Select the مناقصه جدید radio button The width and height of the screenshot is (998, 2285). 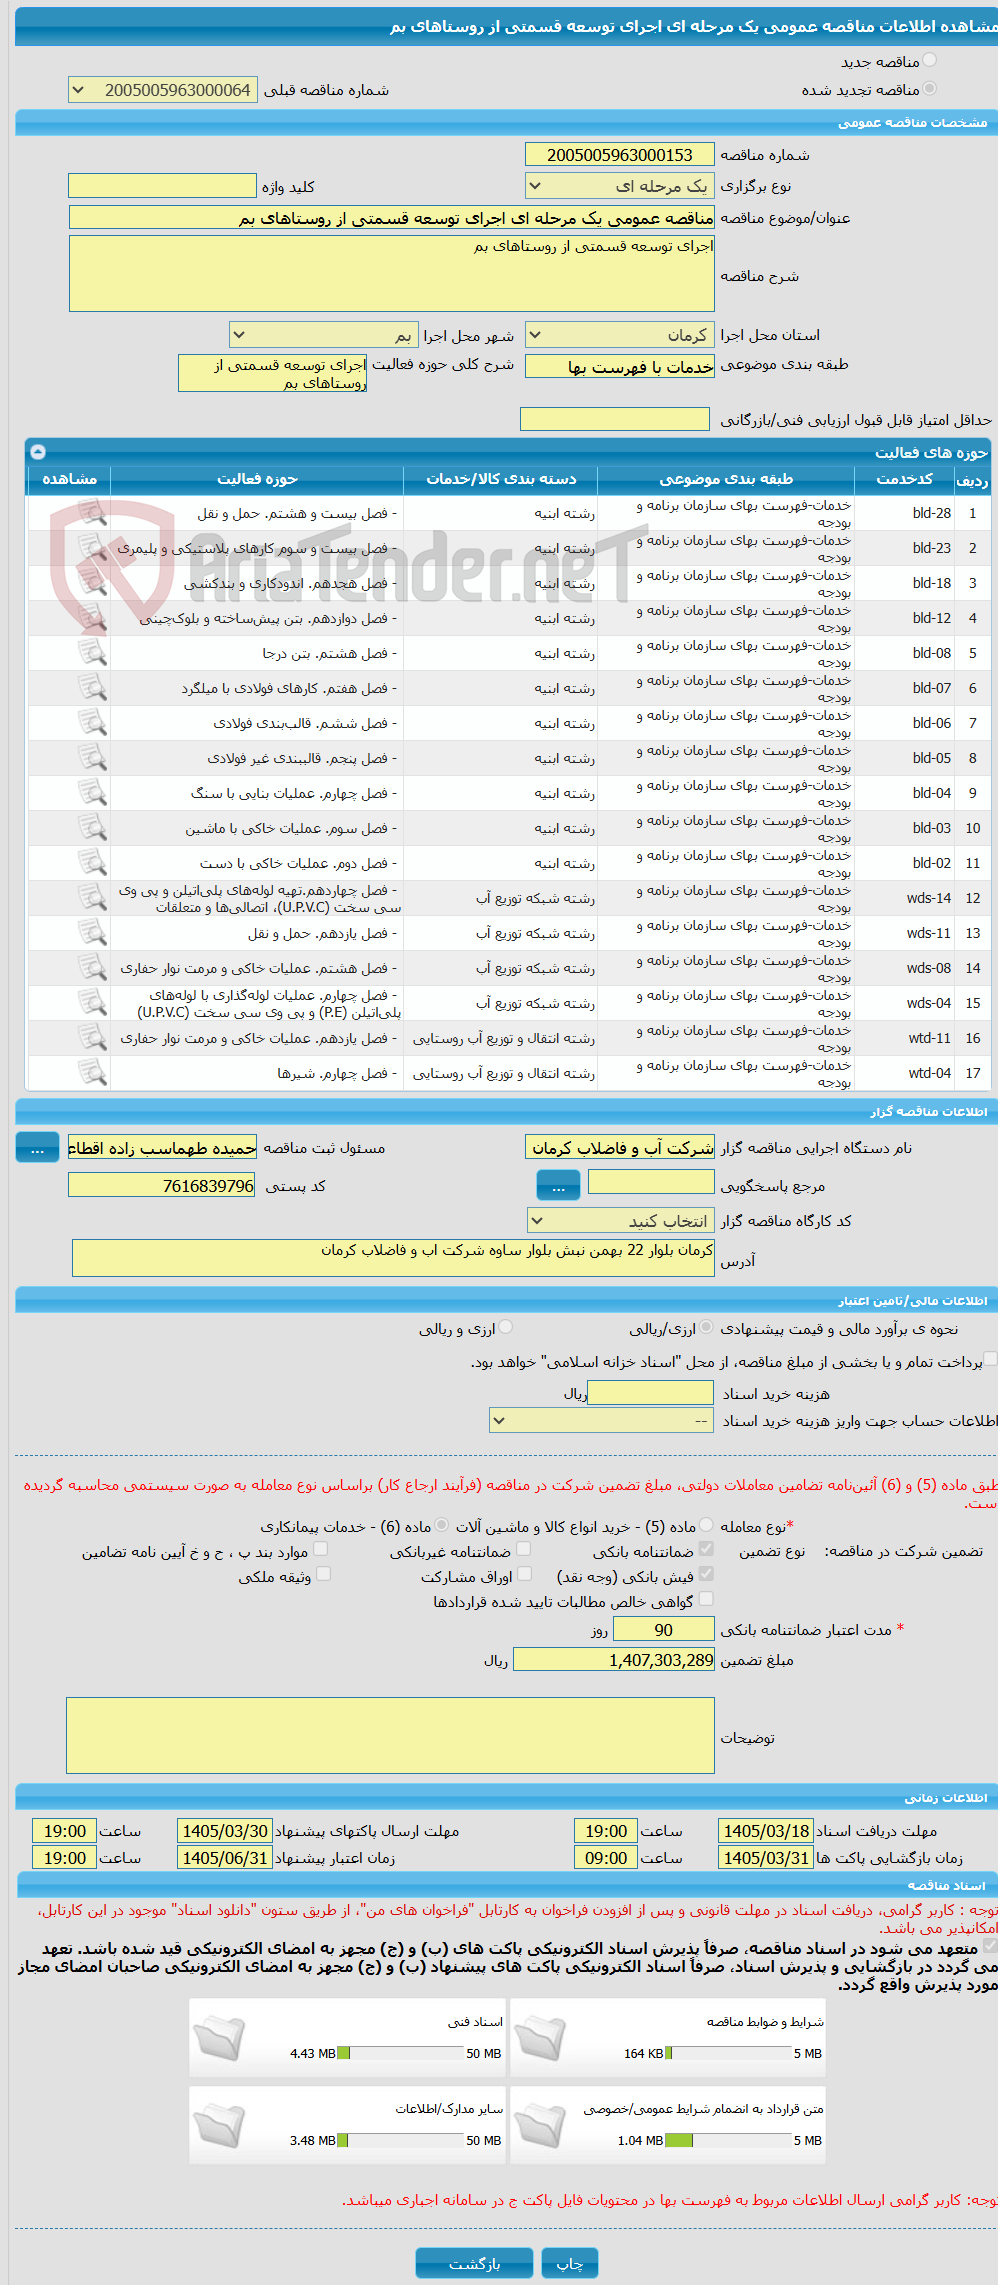click(x=930, y=61)
